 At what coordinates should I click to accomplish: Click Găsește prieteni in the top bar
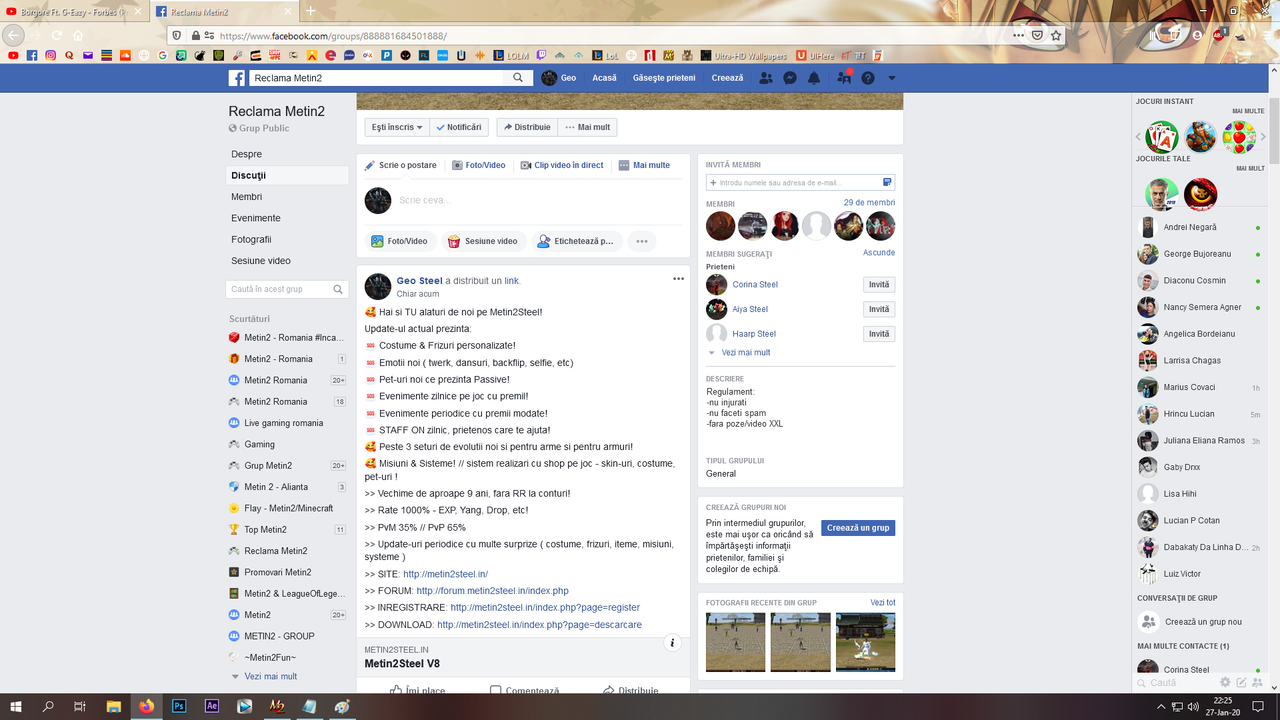coord(664,78)
